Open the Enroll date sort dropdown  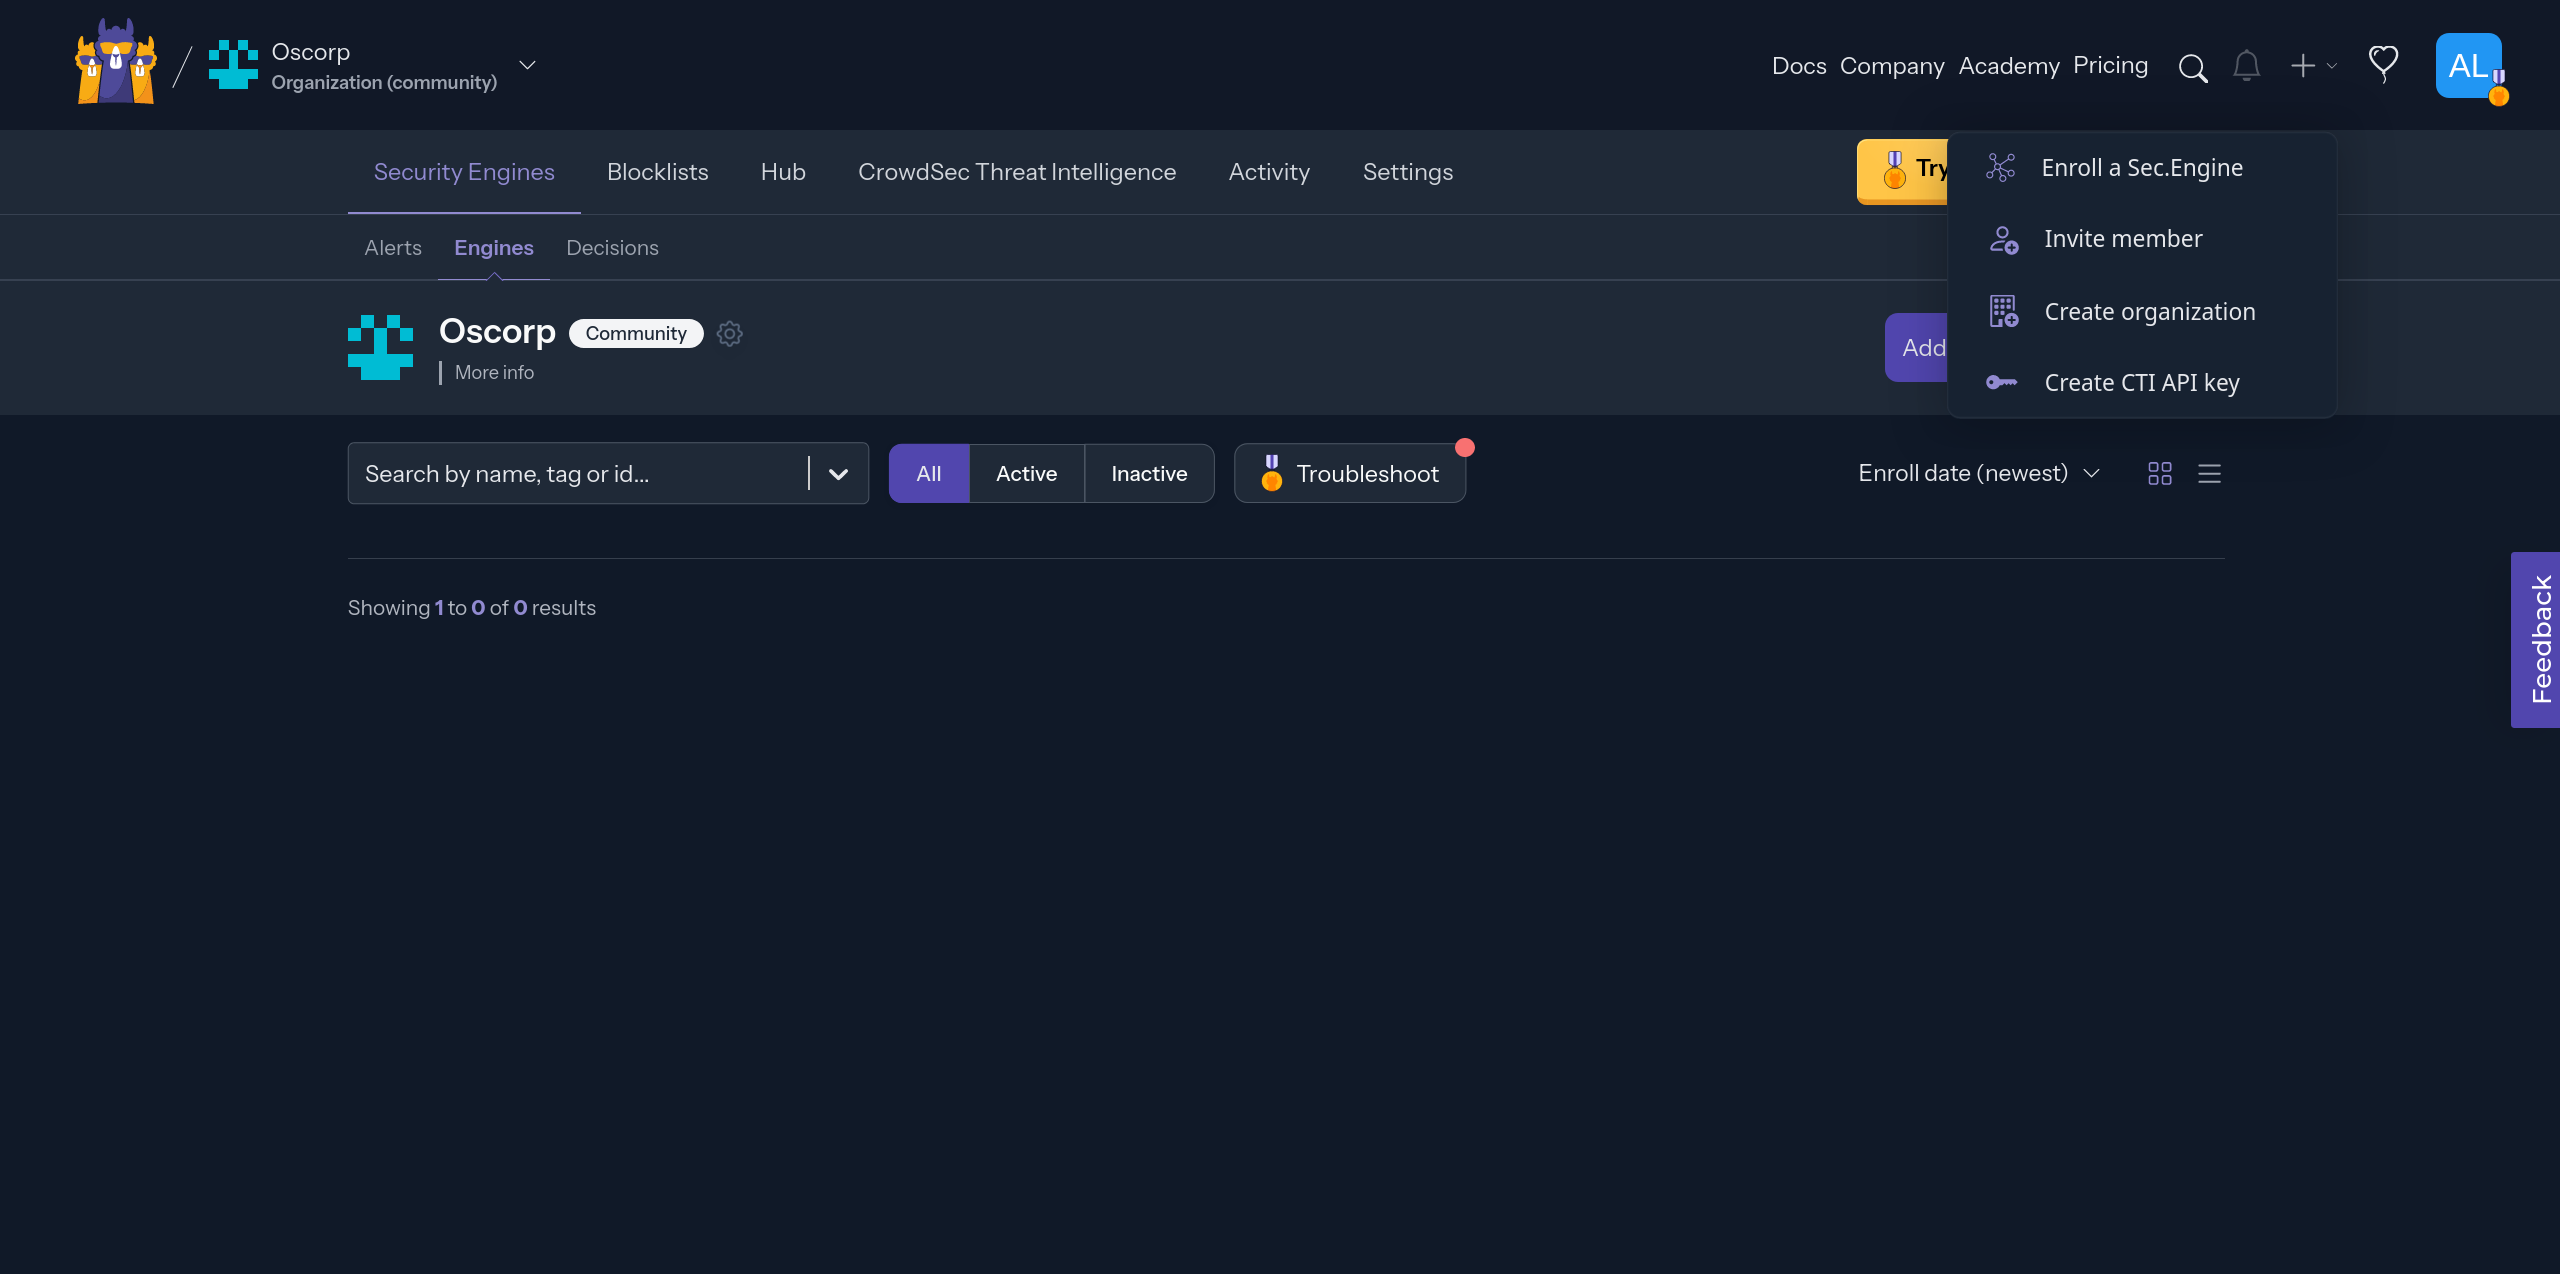[1978, 473]
